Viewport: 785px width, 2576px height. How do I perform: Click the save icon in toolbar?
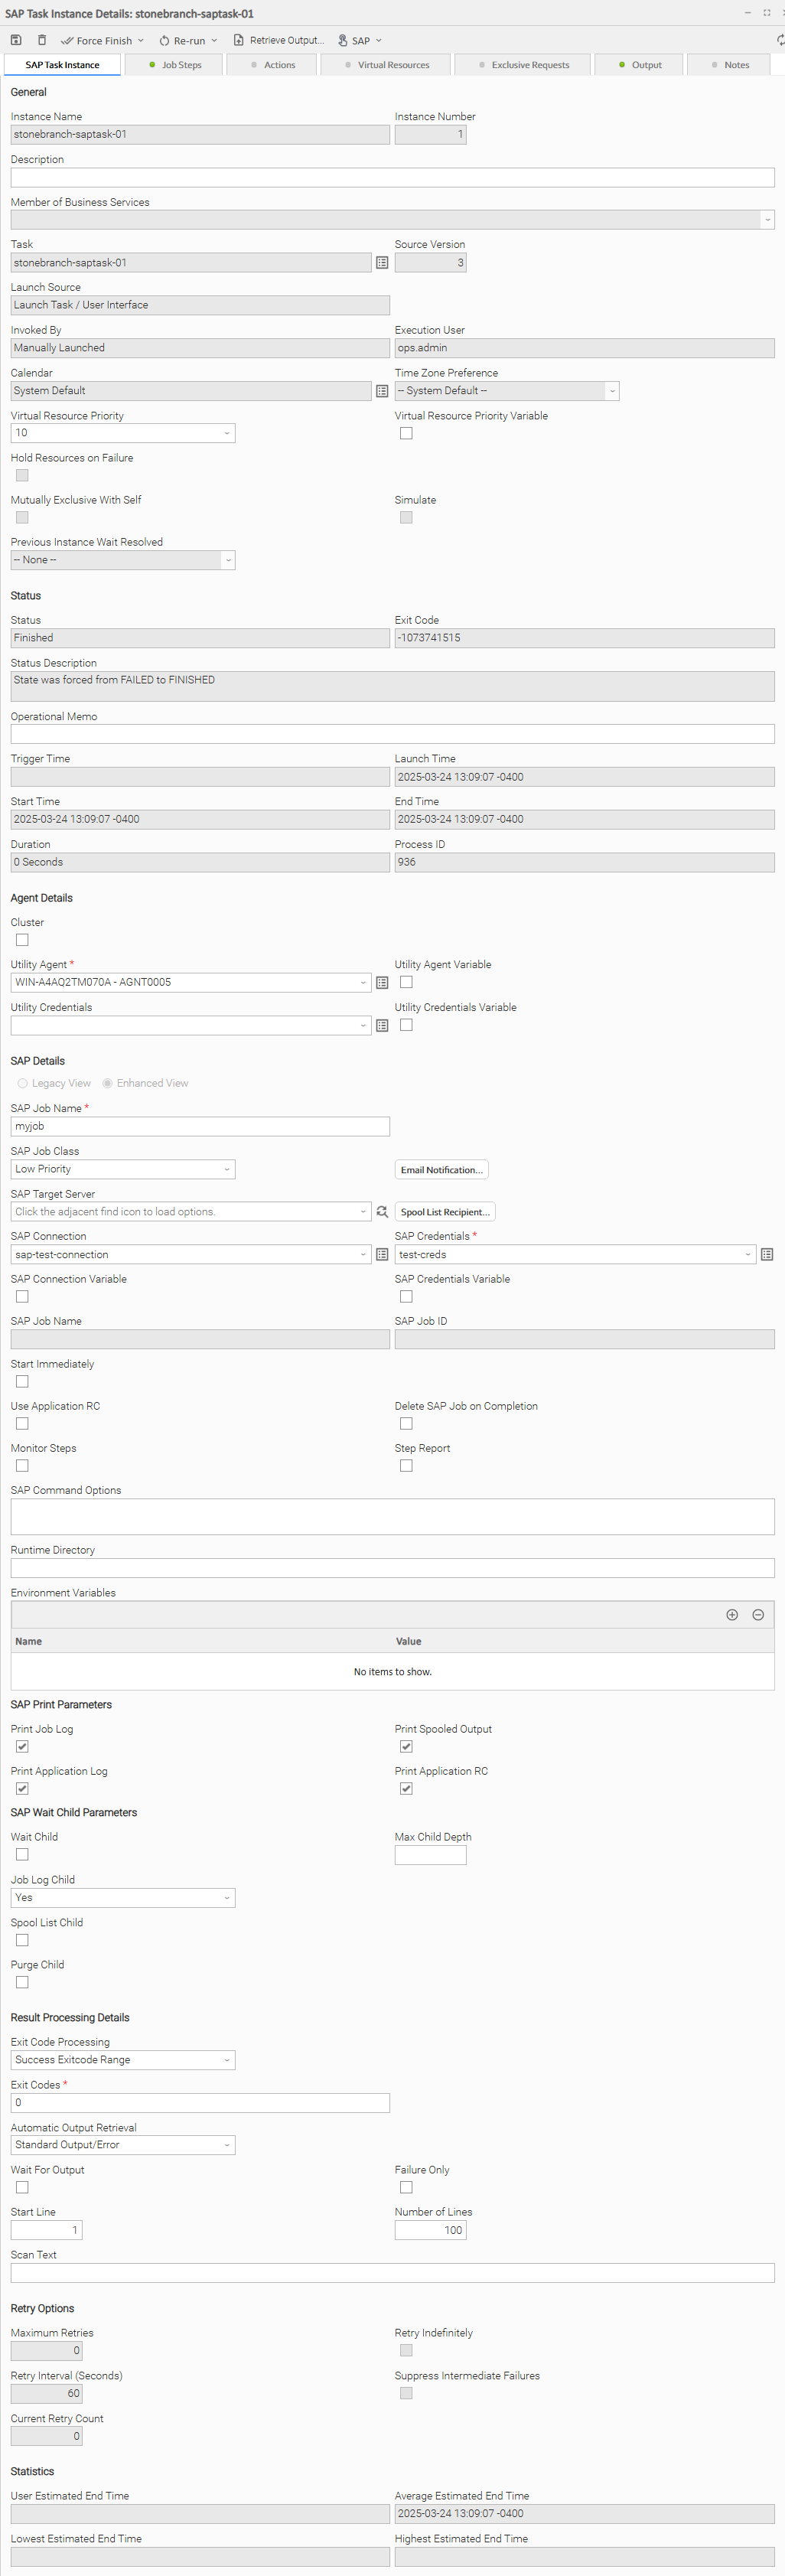coord(16,40)
